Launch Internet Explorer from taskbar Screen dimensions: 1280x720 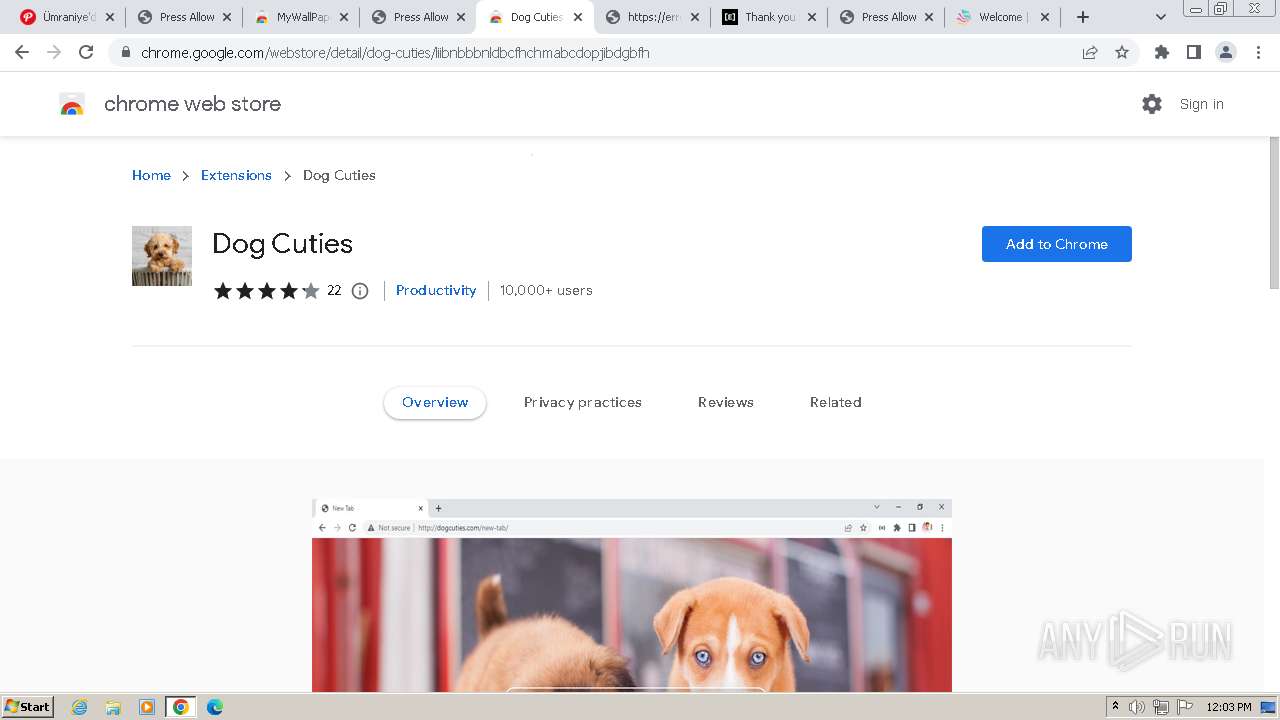[x=80, y=707]
